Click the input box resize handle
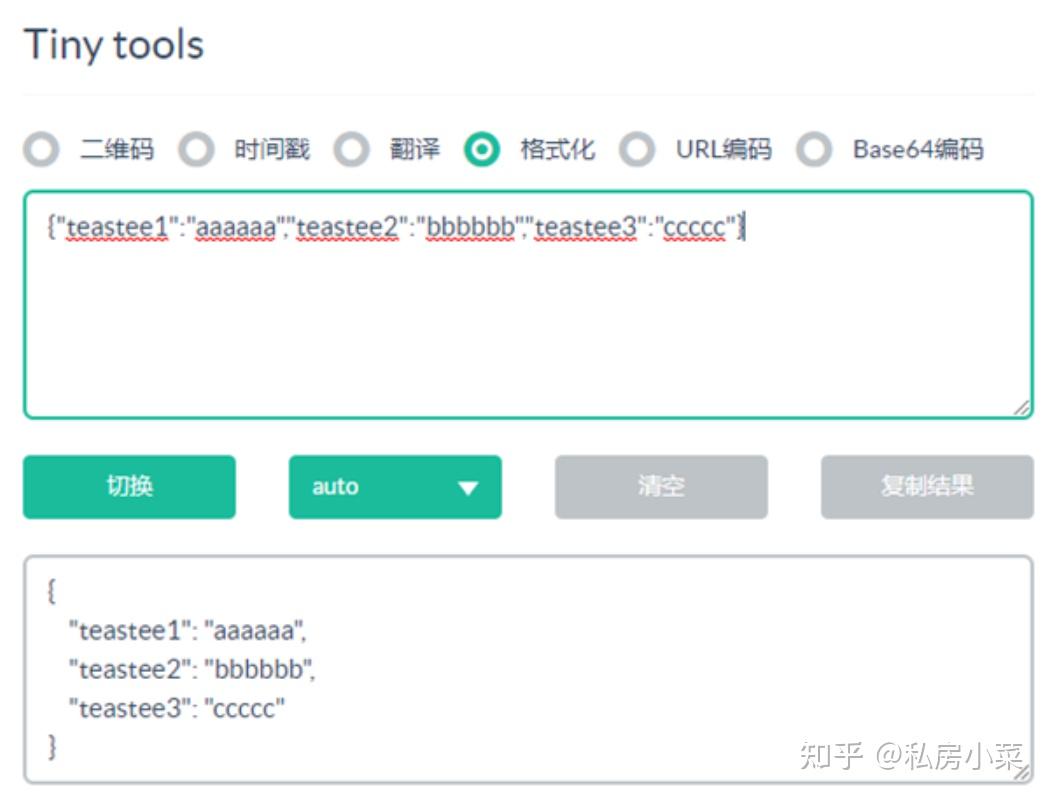This screenshot has width=1050, height=799. tap(1020, 407)
